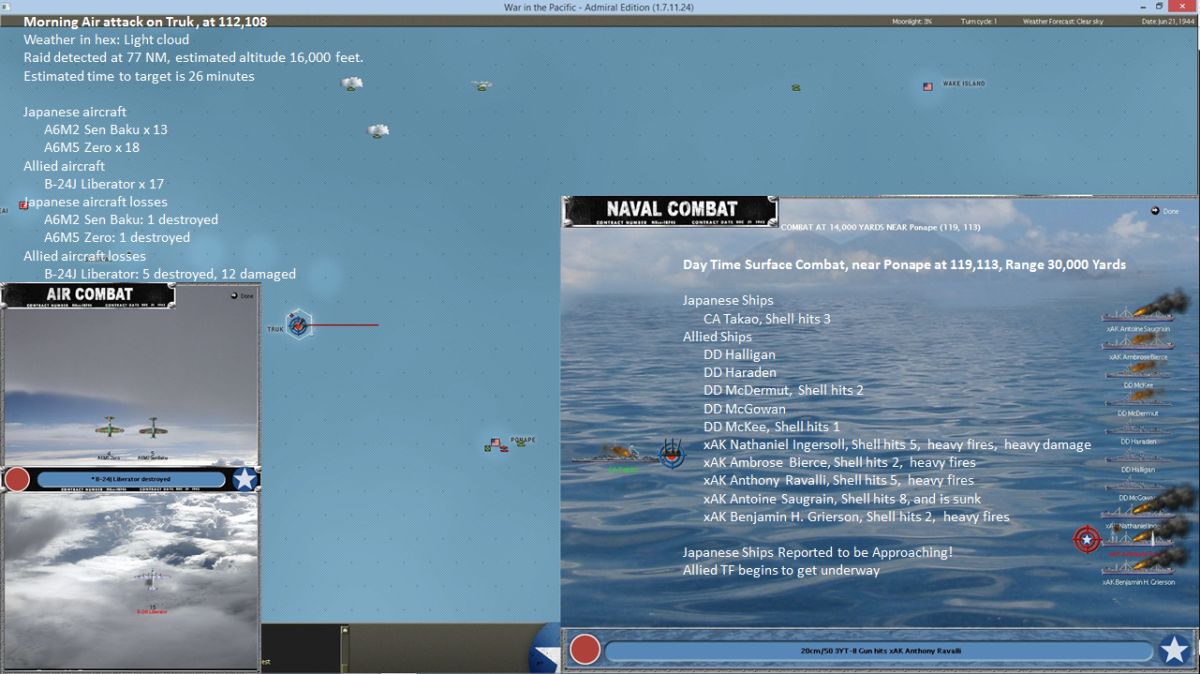Viewport: 1200px width, 674px height.
Task: Click the 'Day Time Surface Combat' header line
Action: pos(904,265)
